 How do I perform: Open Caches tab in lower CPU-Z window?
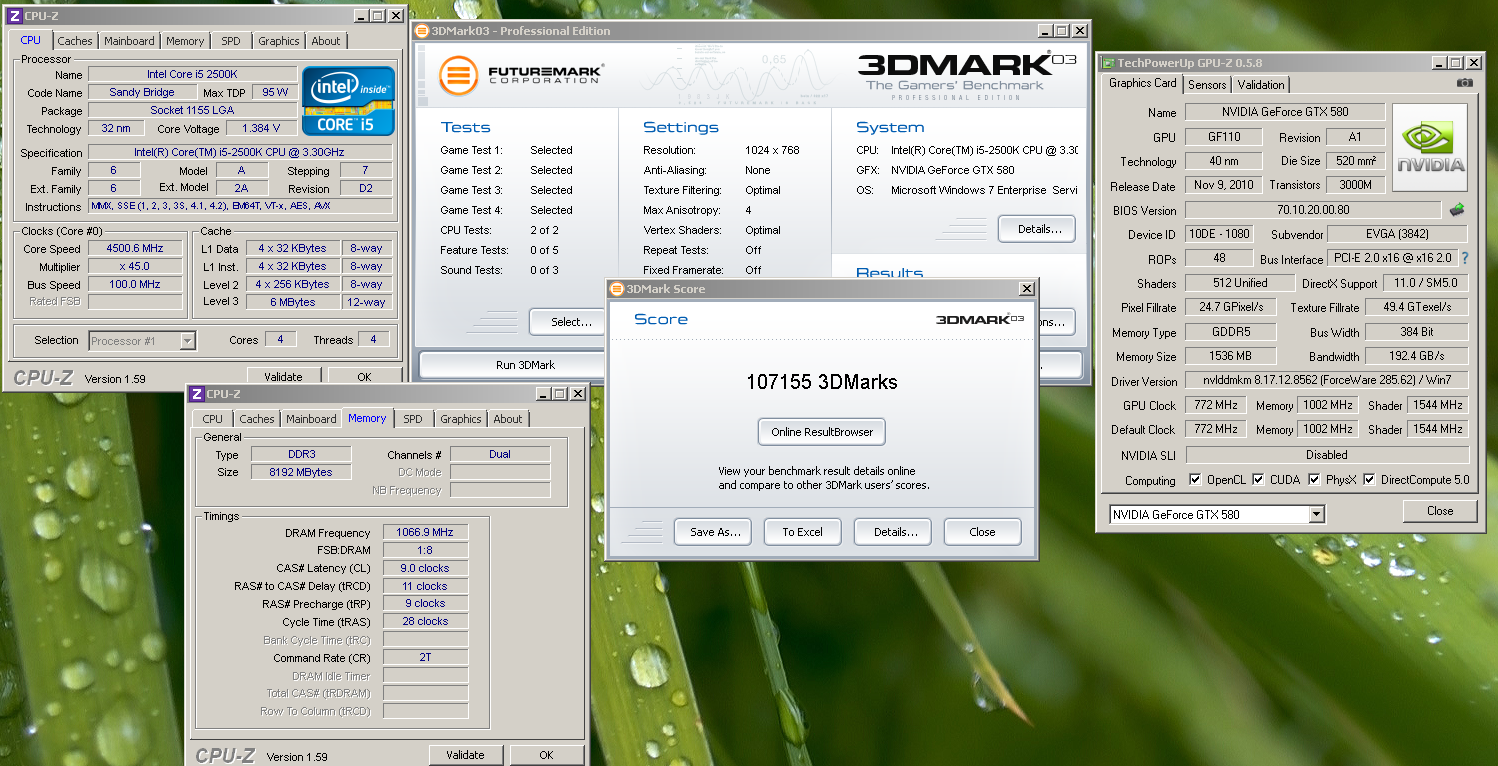(x=257, y=419)
